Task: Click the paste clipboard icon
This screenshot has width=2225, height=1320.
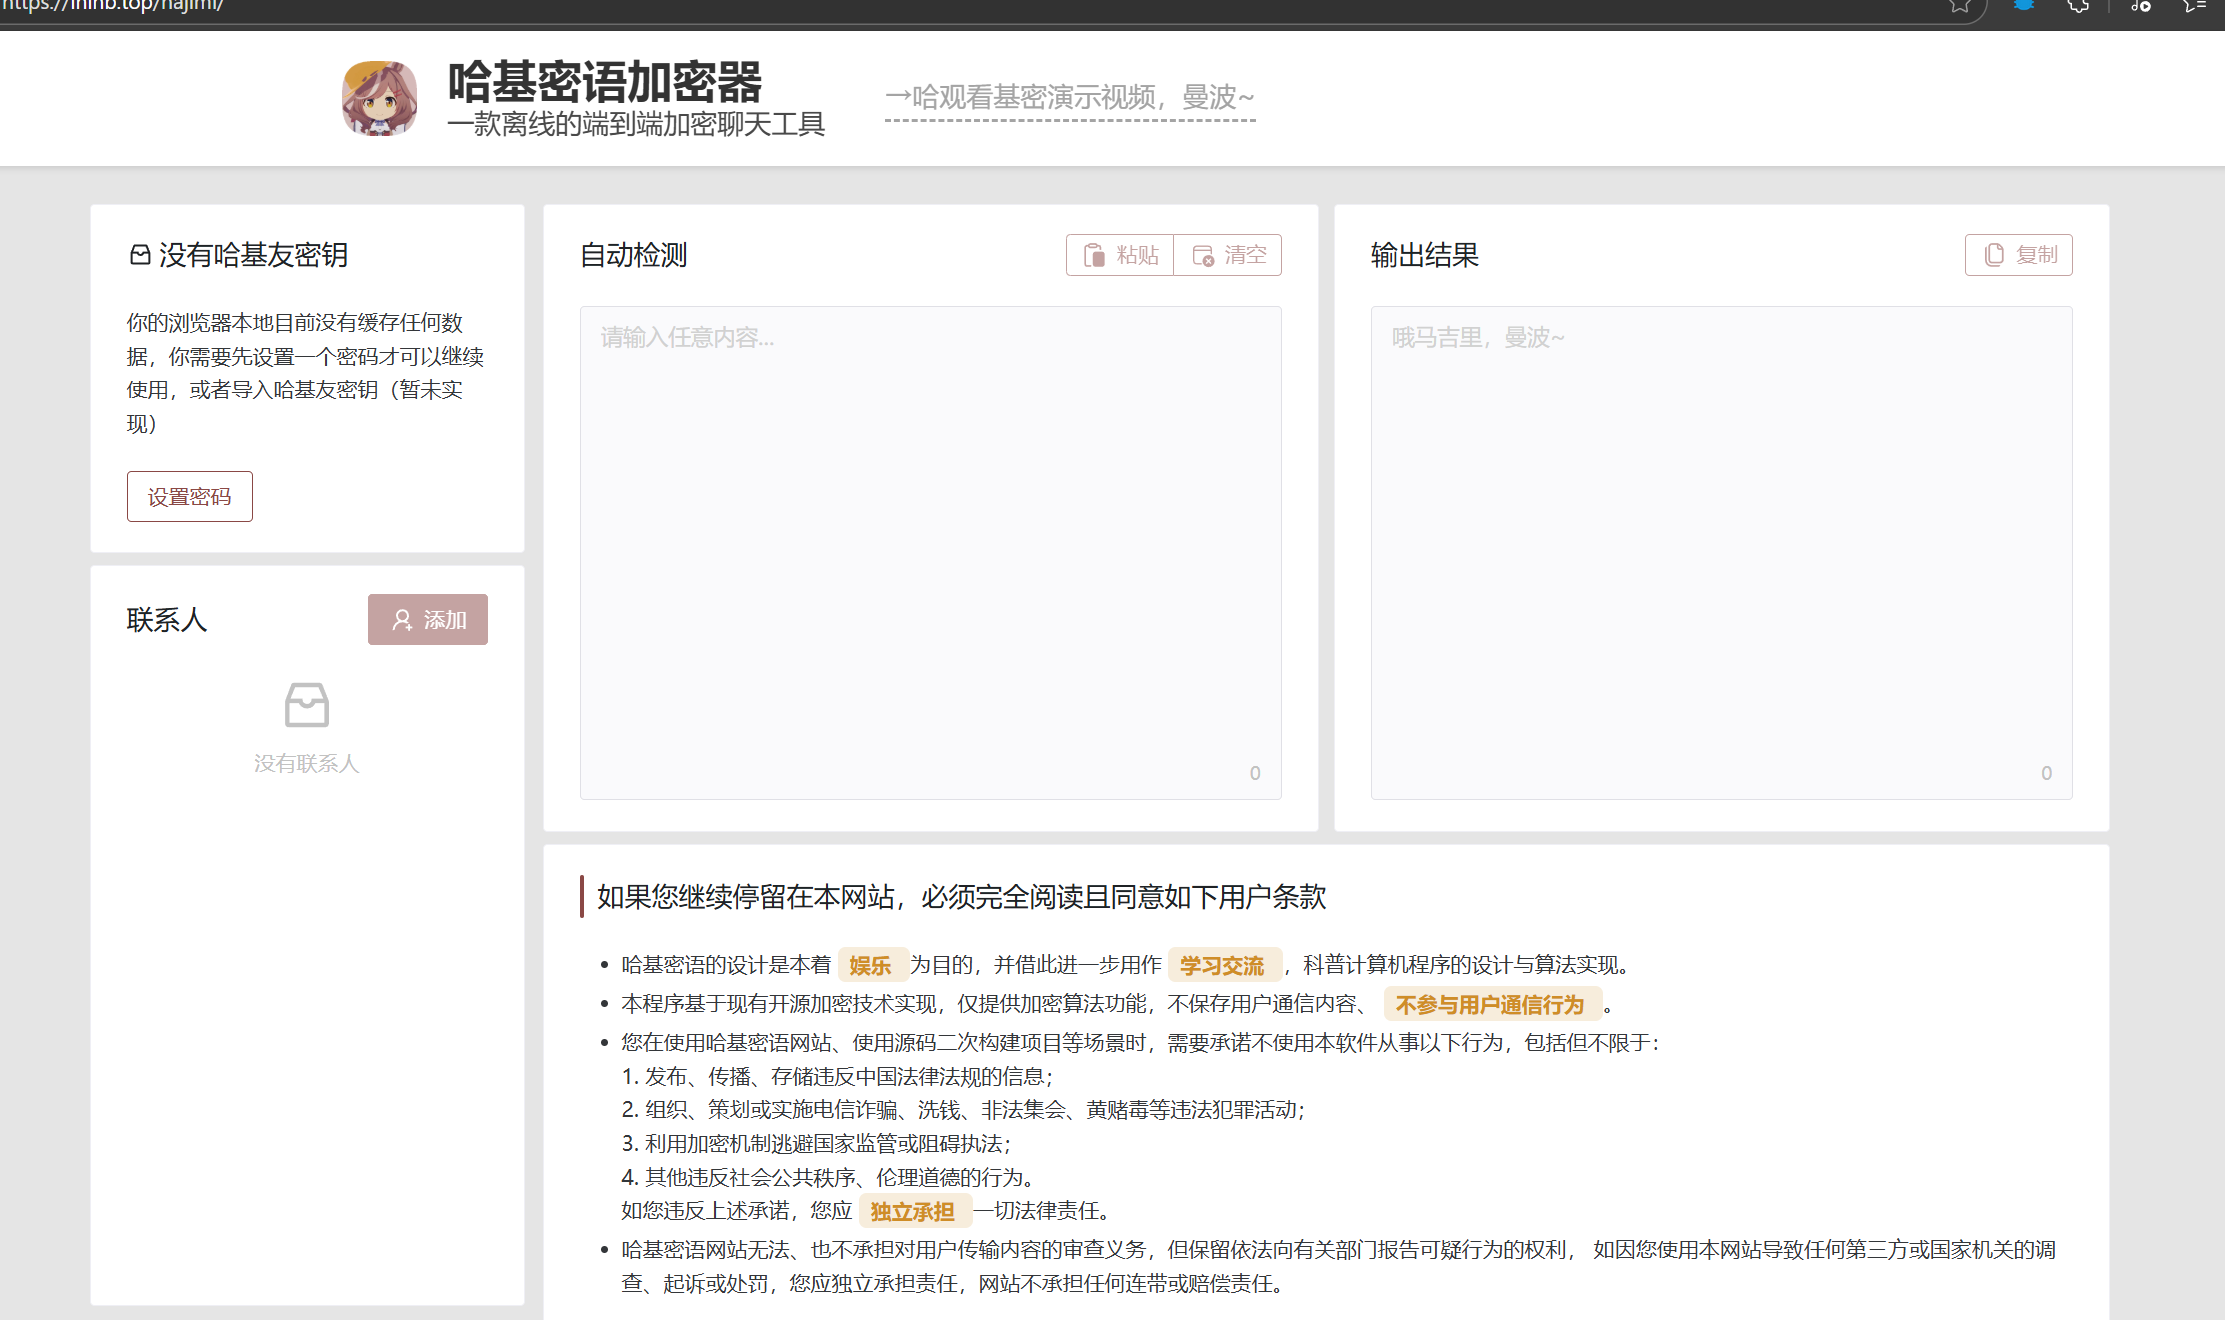Action: (x=1094, y=255)
